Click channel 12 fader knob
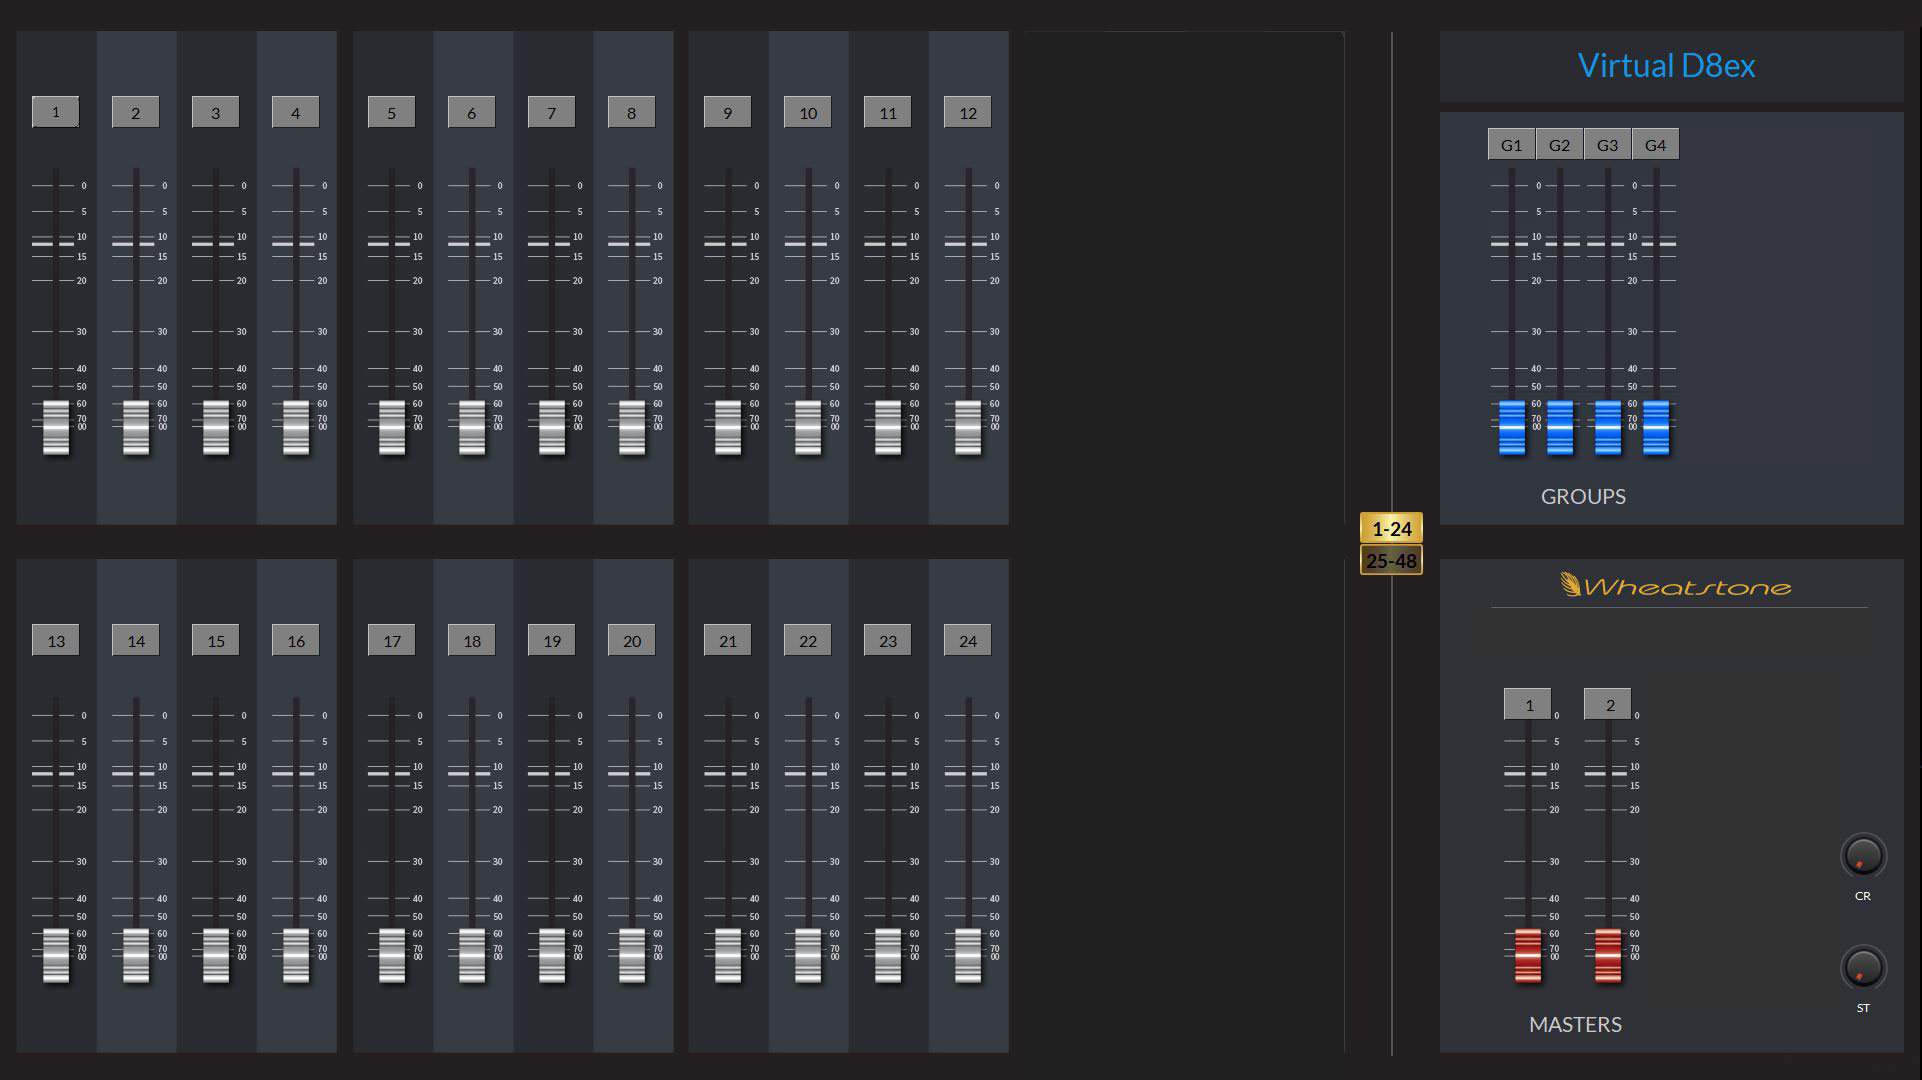The height and width of the screenshot is (1080, 1922). 968,427
